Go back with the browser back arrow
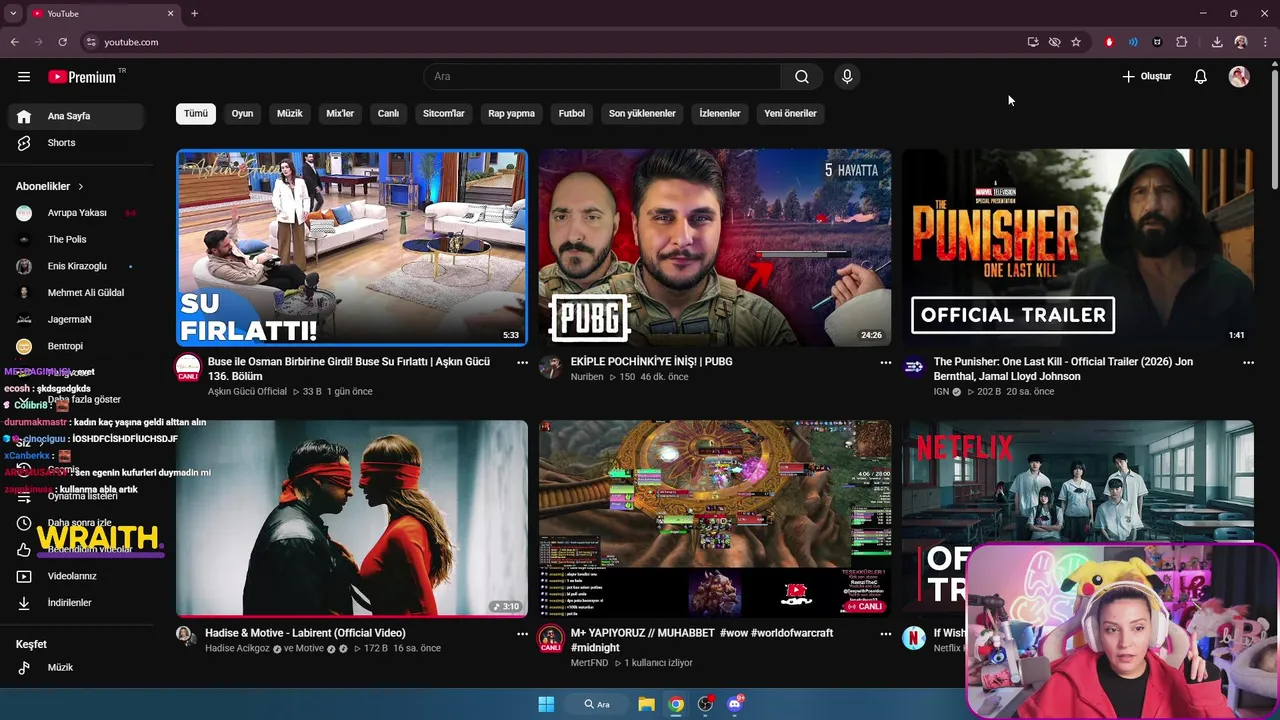 (x=14, y=42)
